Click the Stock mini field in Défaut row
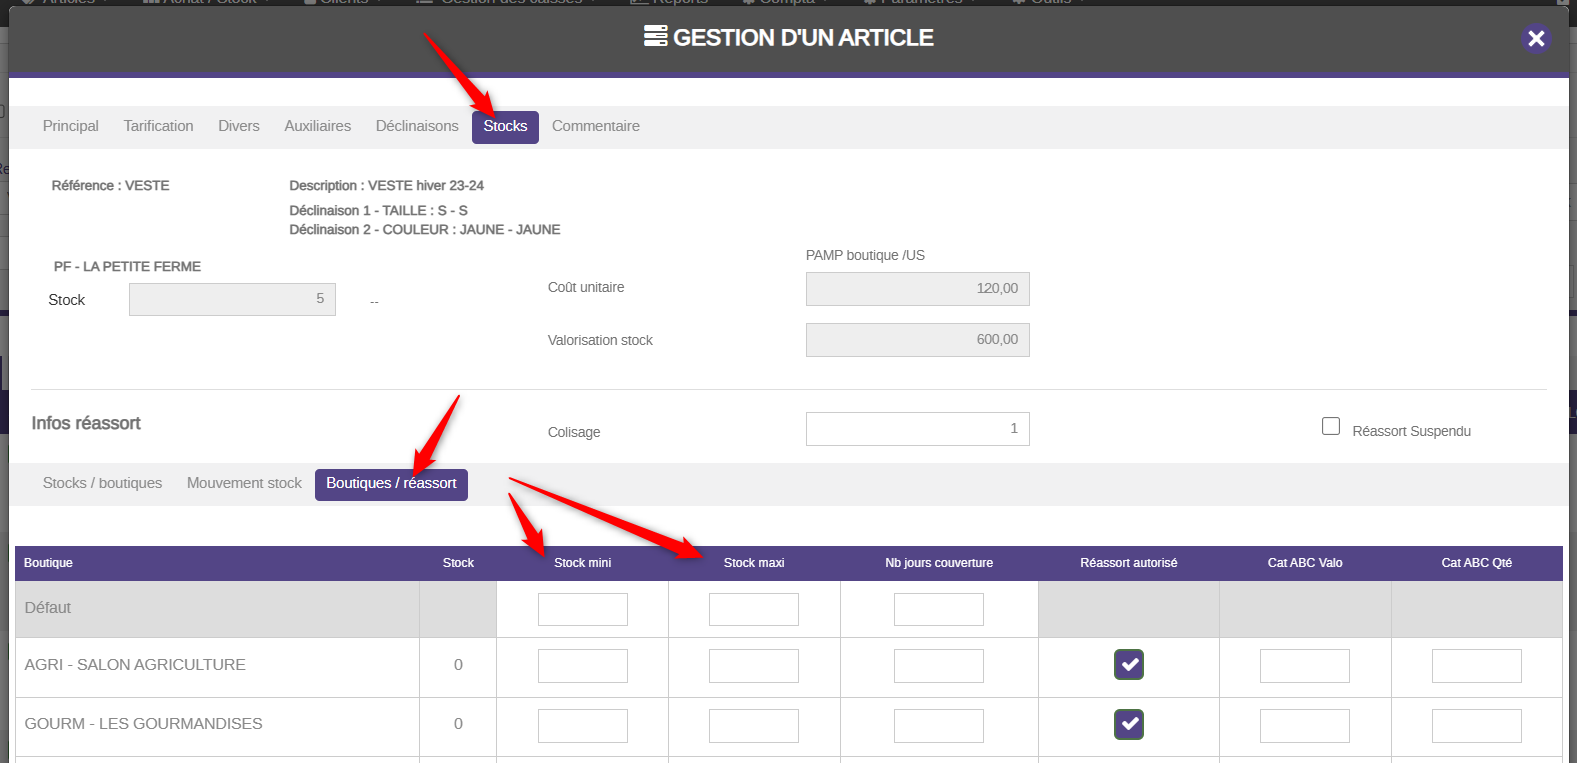This screenshot has height=763, width=1577. coord(582,609)
